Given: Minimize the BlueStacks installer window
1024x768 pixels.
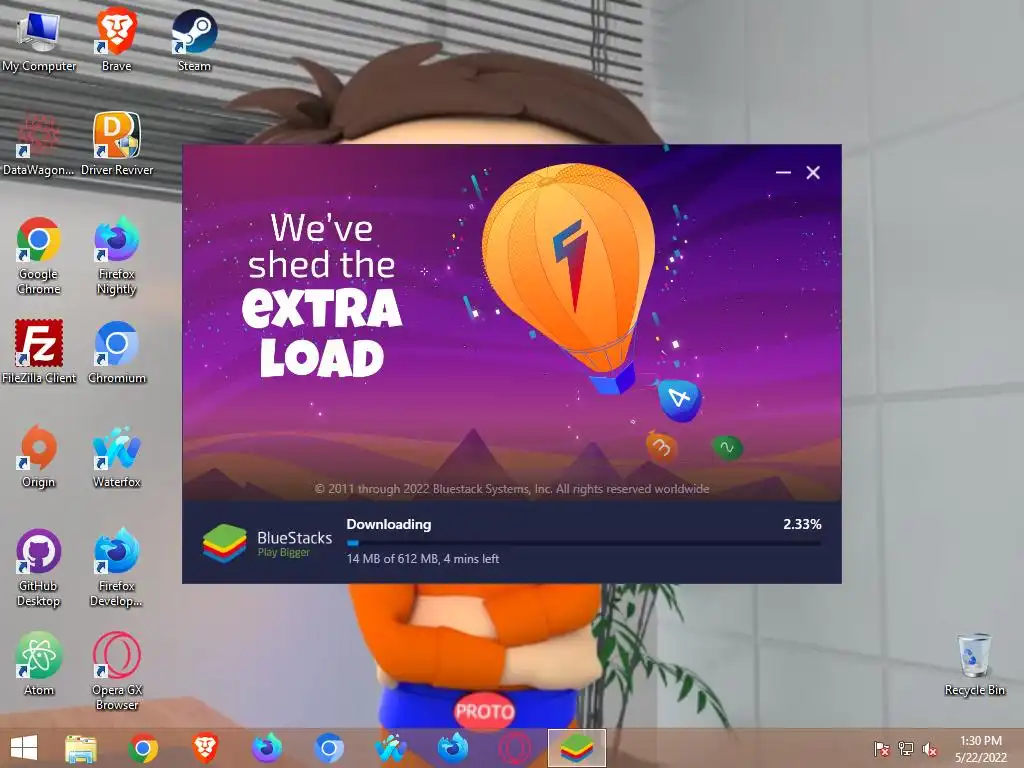Looking at the screenshot, I should pyautogui.click(x=783, y=172).
